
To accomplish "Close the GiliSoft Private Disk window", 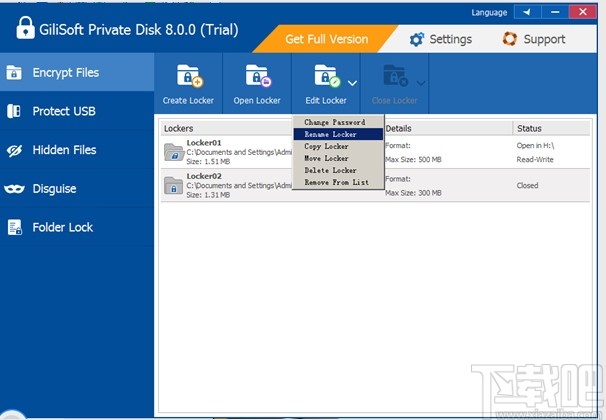I will (583, 12).
